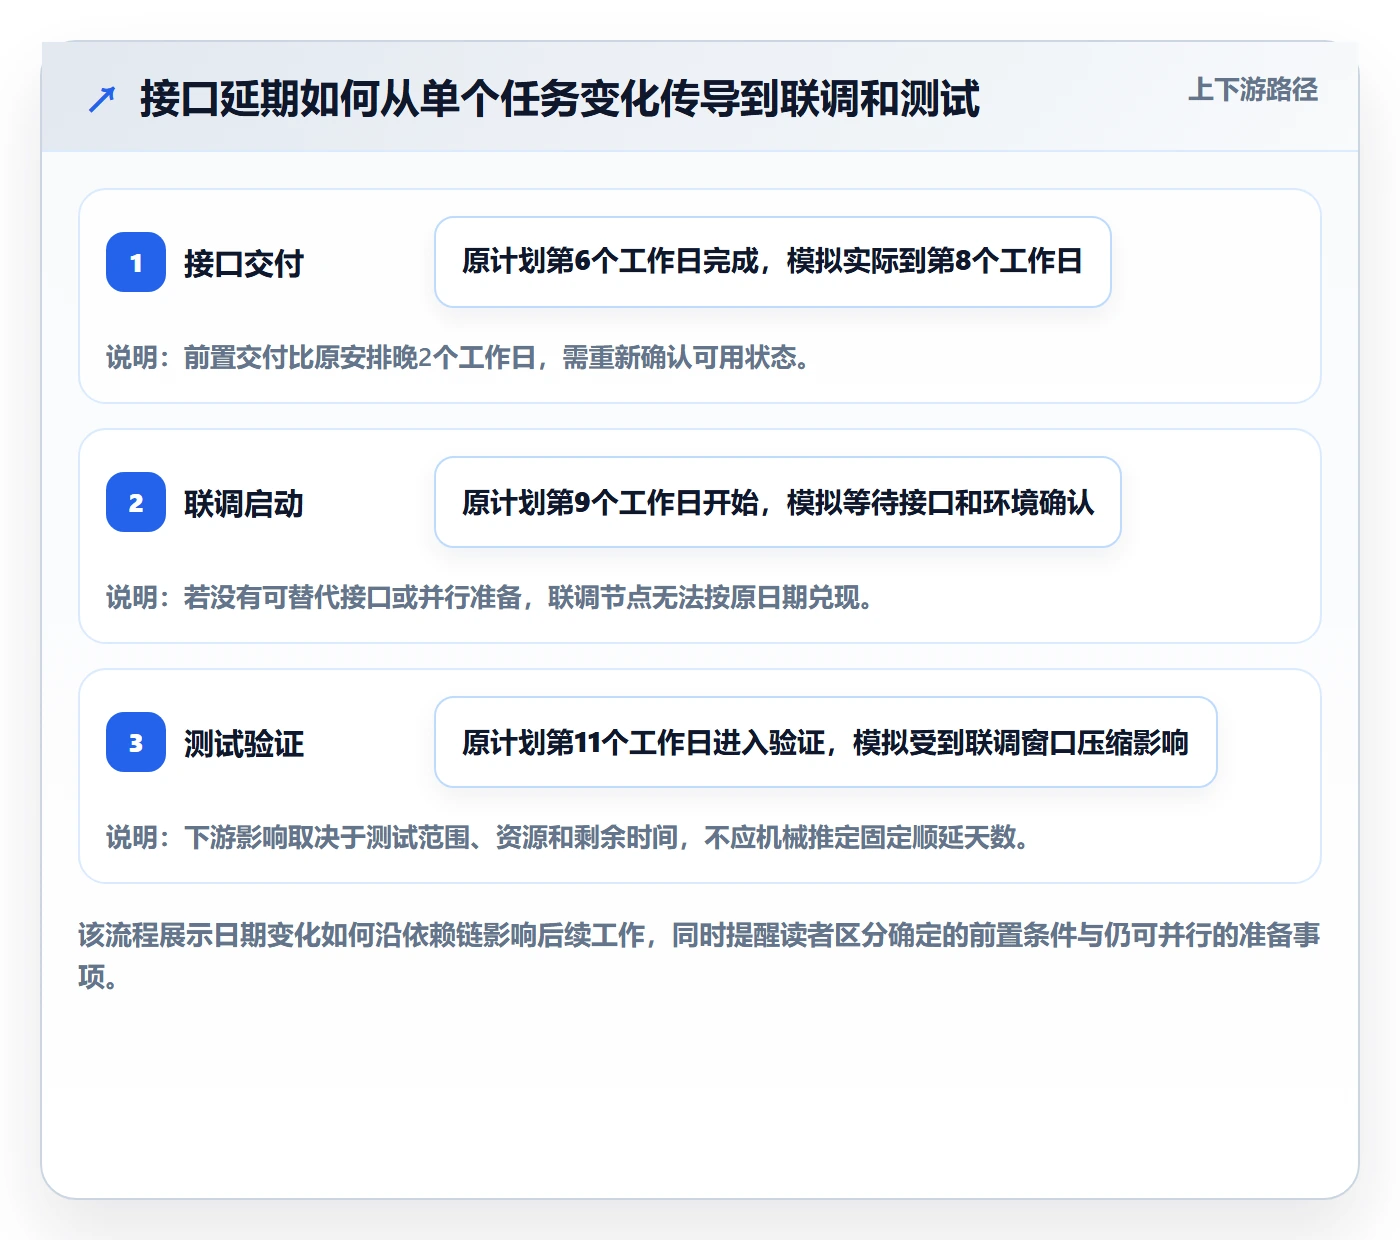1400x1240 pixels.
Task: Click the note 前置交付比原安排晚2个工作日
Action: tap(459, 357)
